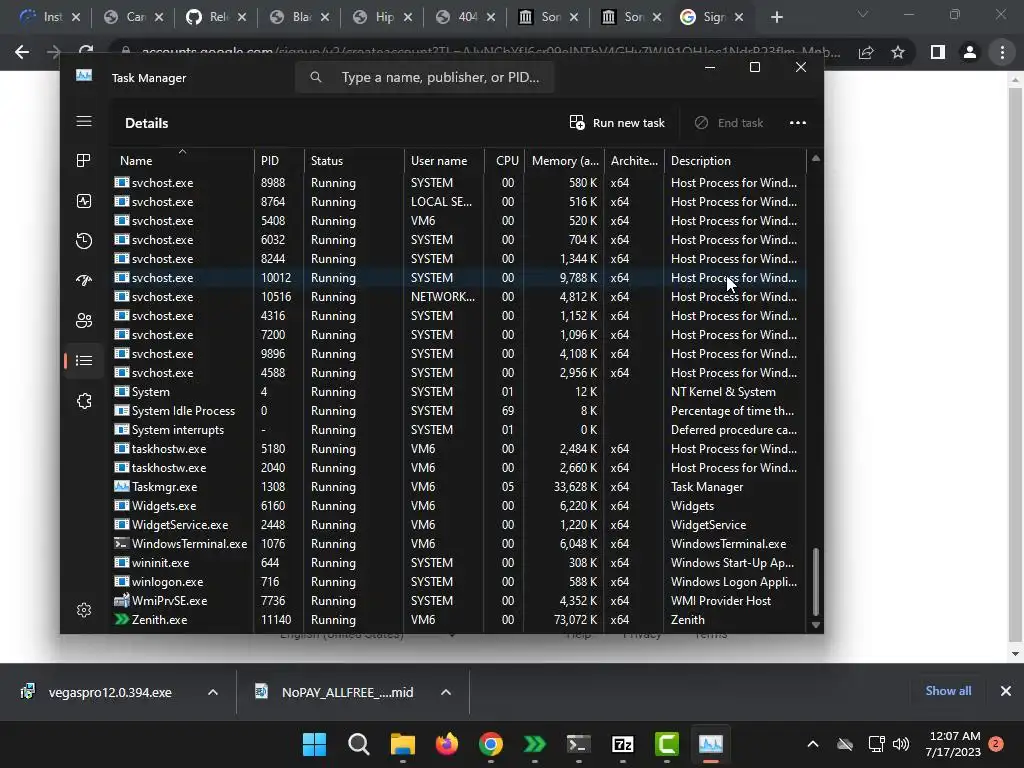Expand vegaspro12.0.394.exe download options
Image resolution: width=1024 pixels, height=768 pixels.
[213, 692]
